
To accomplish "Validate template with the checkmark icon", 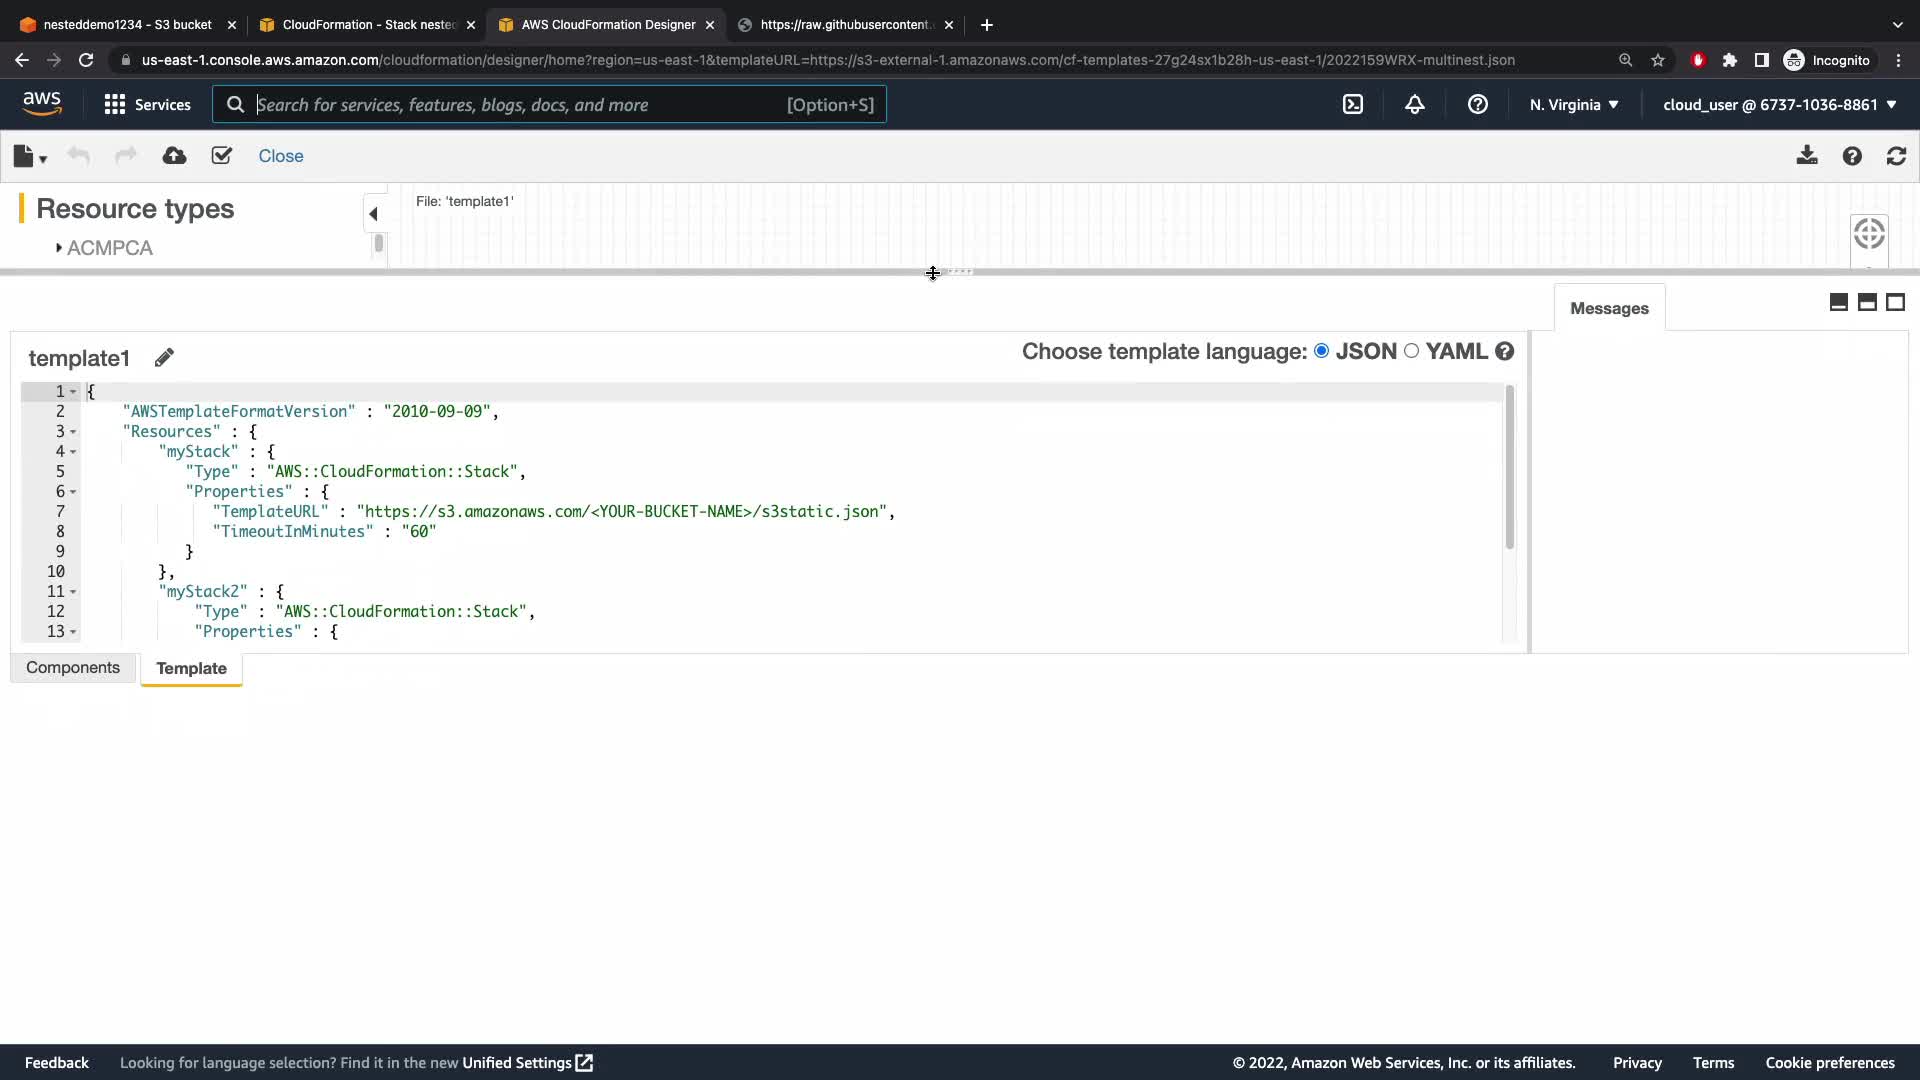I will pos(222,156).
